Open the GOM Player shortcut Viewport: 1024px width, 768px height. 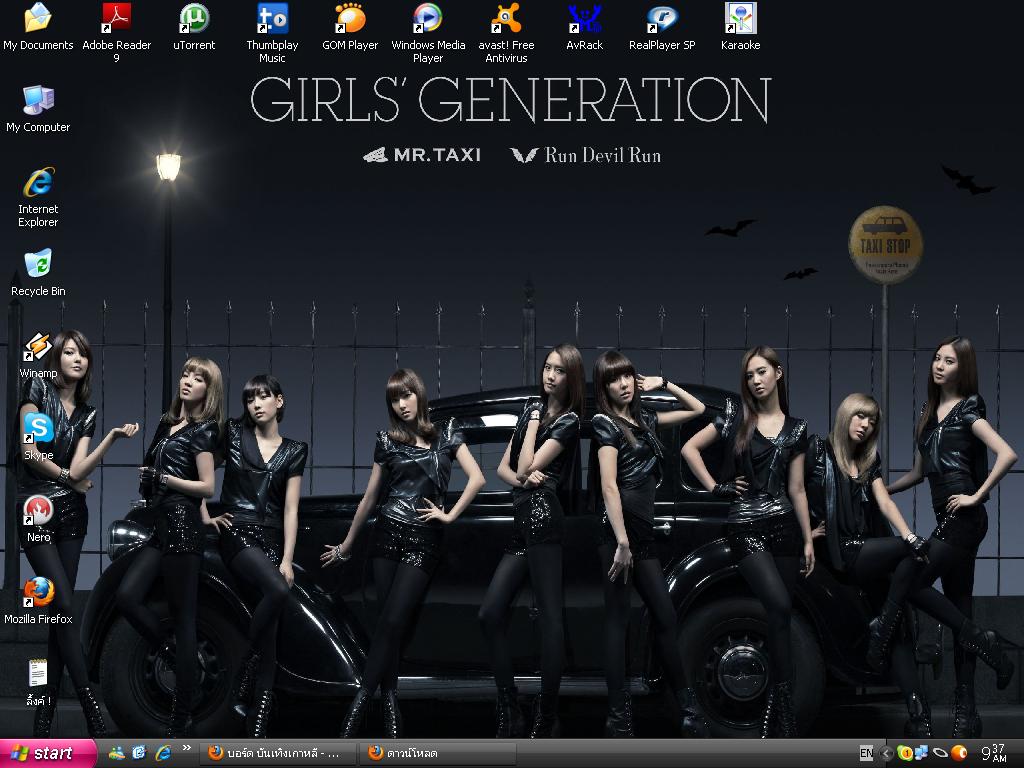(350, 27)
